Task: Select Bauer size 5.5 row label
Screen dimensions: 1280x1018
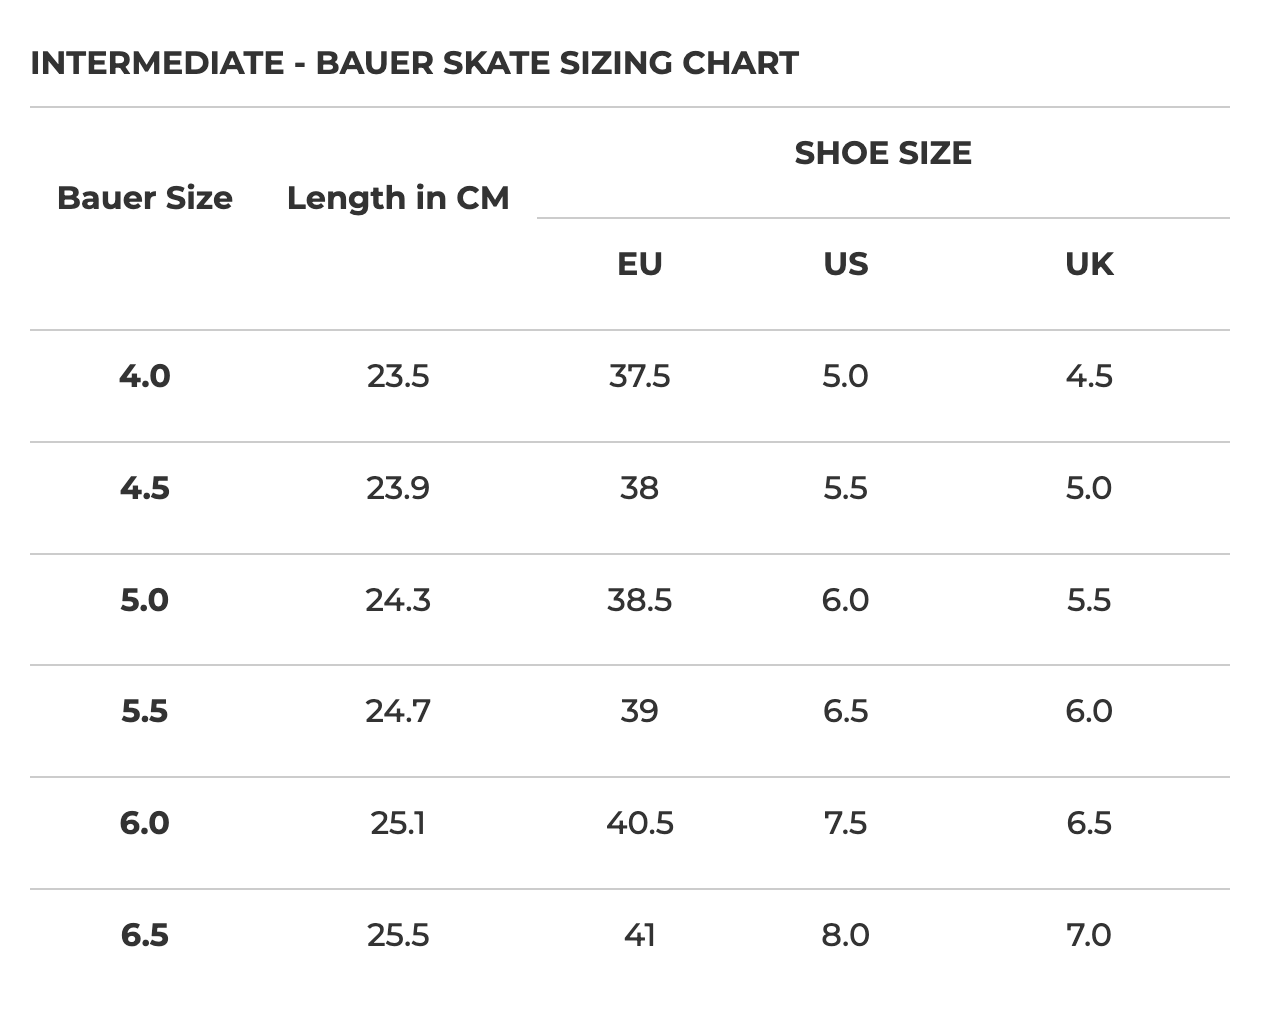Action: point(145,711)
